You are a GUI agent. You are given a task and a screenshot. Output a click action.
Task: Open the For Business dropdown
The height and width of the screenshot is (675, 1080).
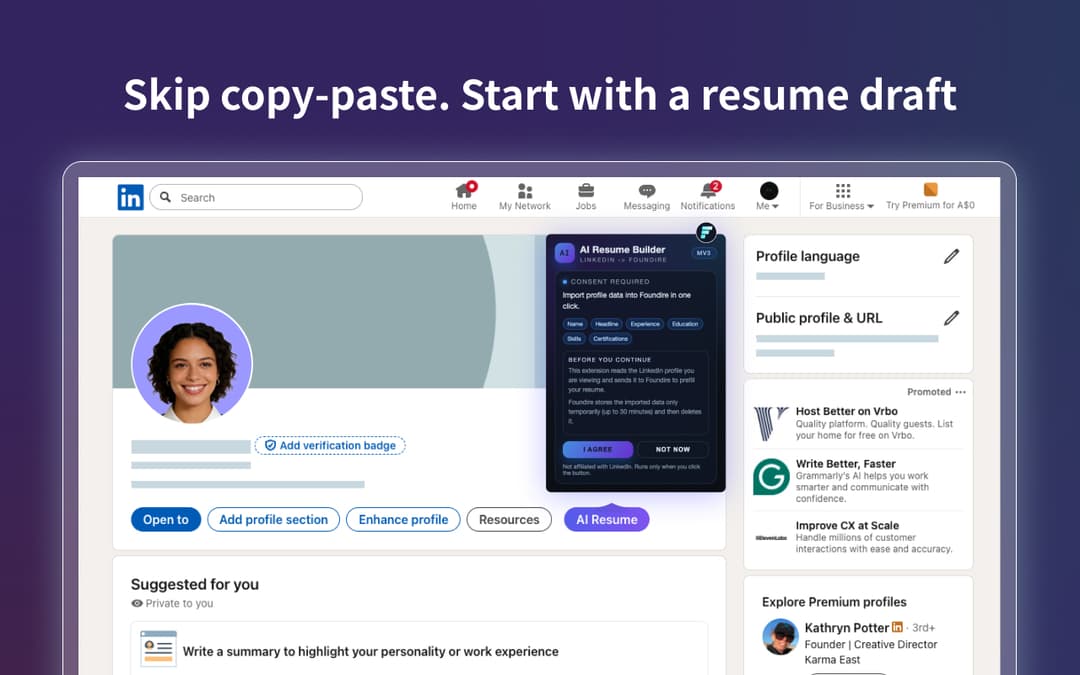[x=840, y=197]
